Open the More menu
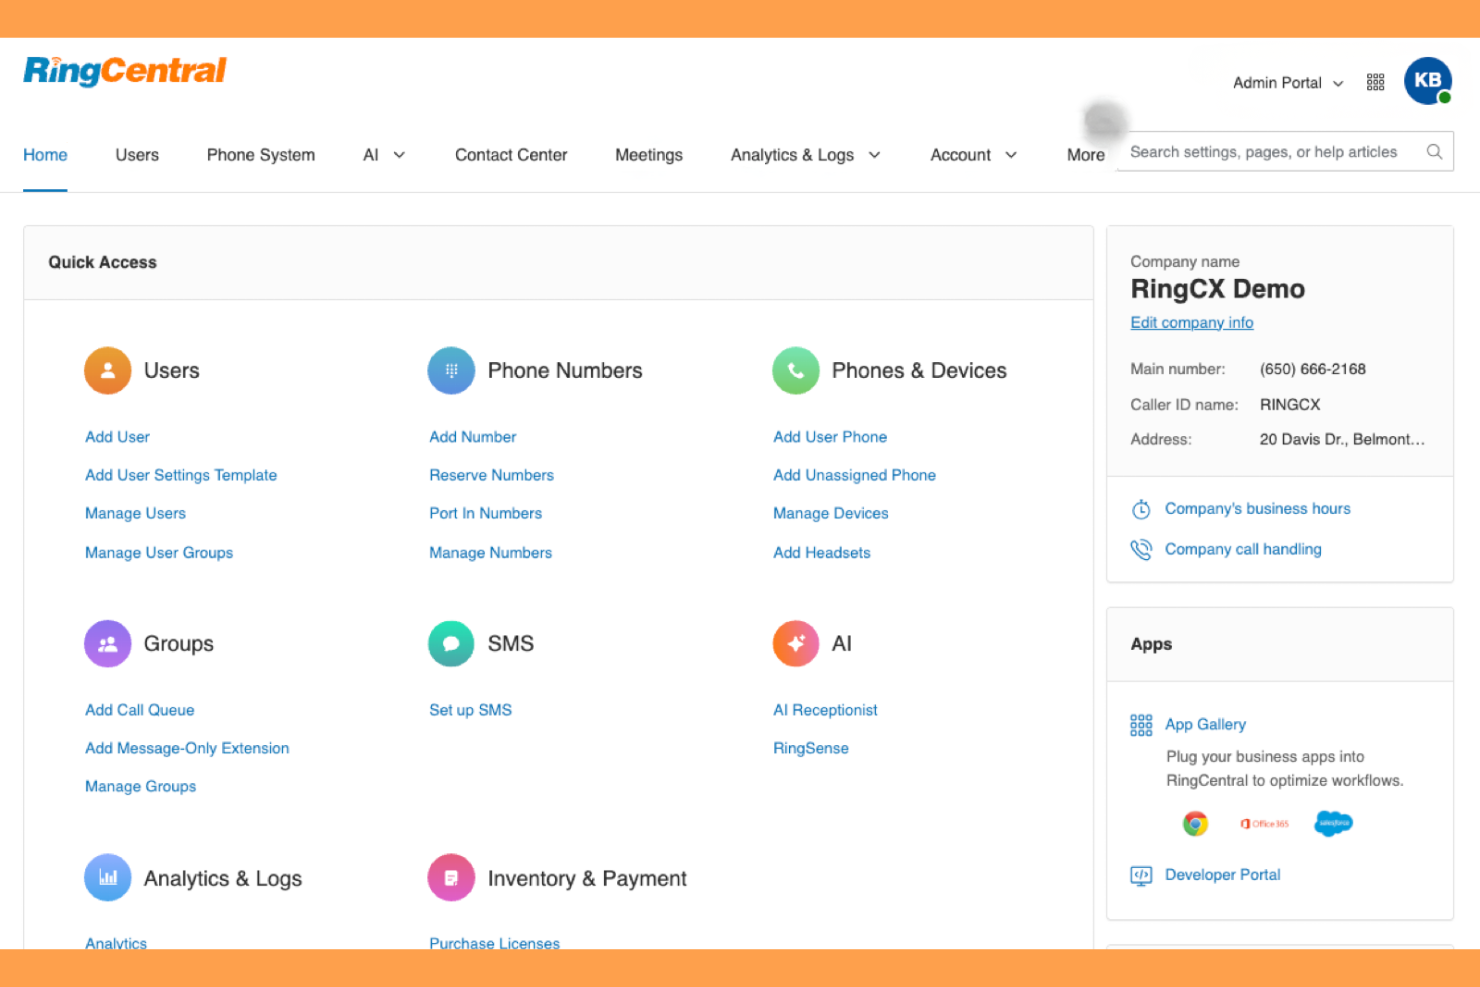Screen dimensions: 1480x987 pyautogui.click(x=1086, y=155)
